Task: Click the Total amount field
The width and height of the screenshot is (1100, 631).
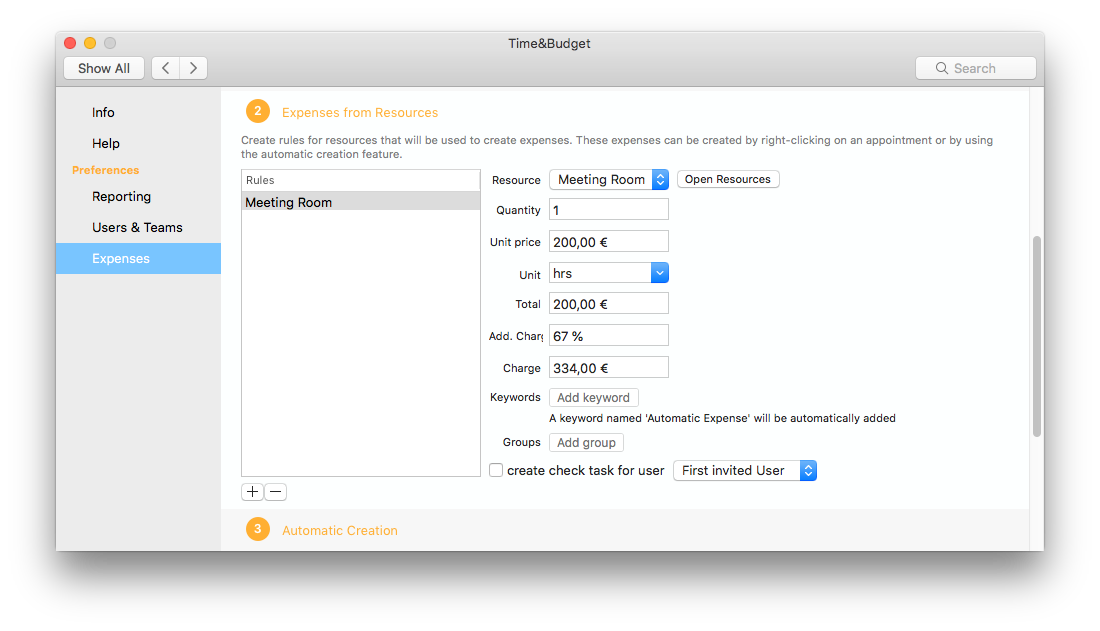Action: click(x=609, y=304)
